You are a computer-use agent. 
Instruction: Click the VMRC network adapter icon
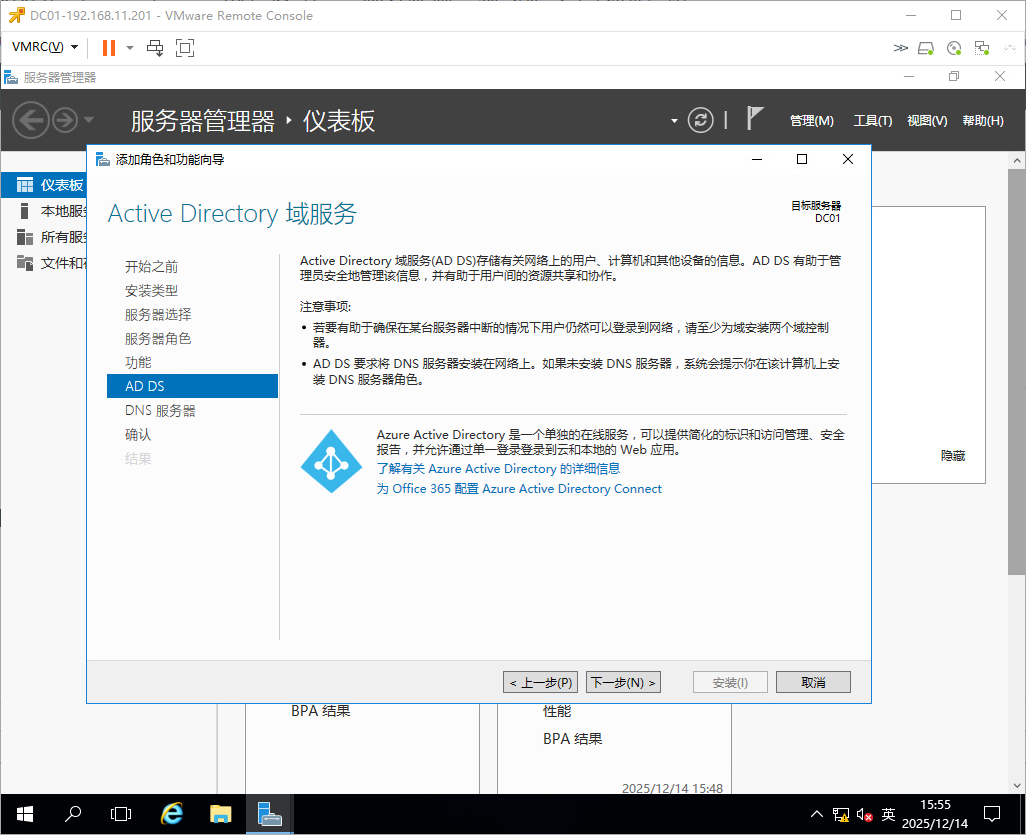point(982,48)
